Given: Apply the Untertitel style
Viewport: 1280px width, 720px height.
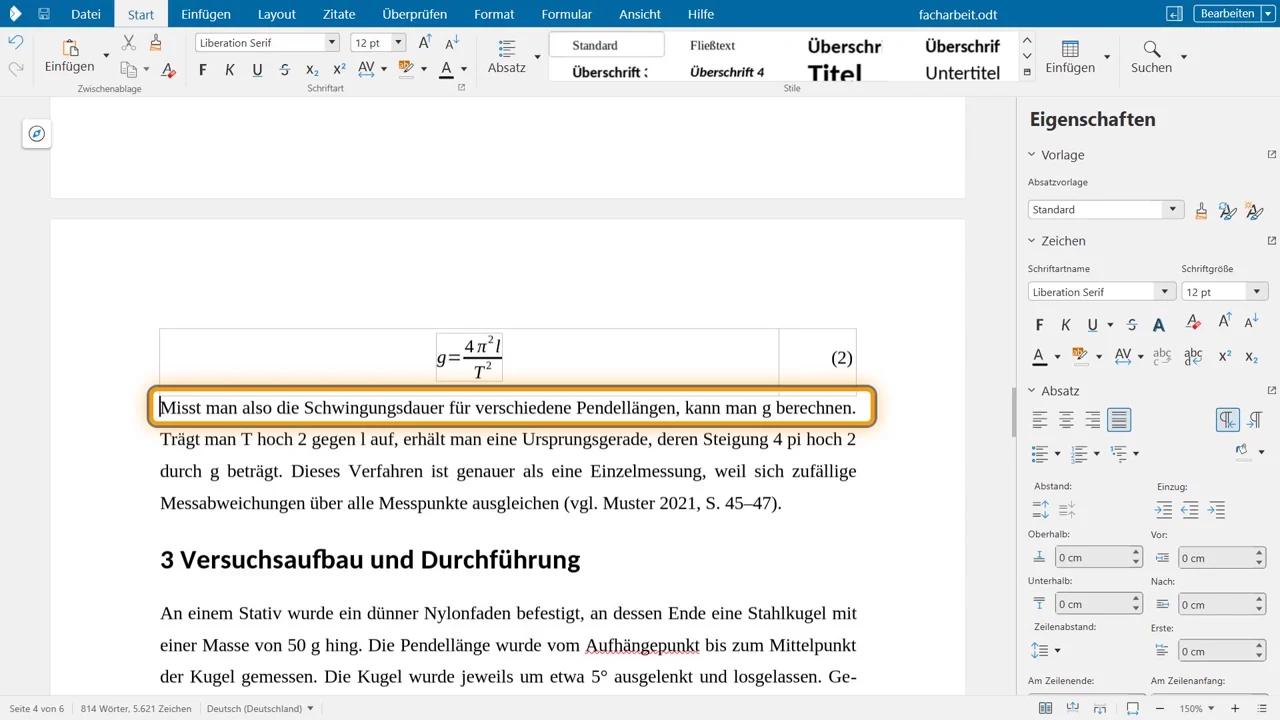Looking at the screenshot, I should [962, 72].
